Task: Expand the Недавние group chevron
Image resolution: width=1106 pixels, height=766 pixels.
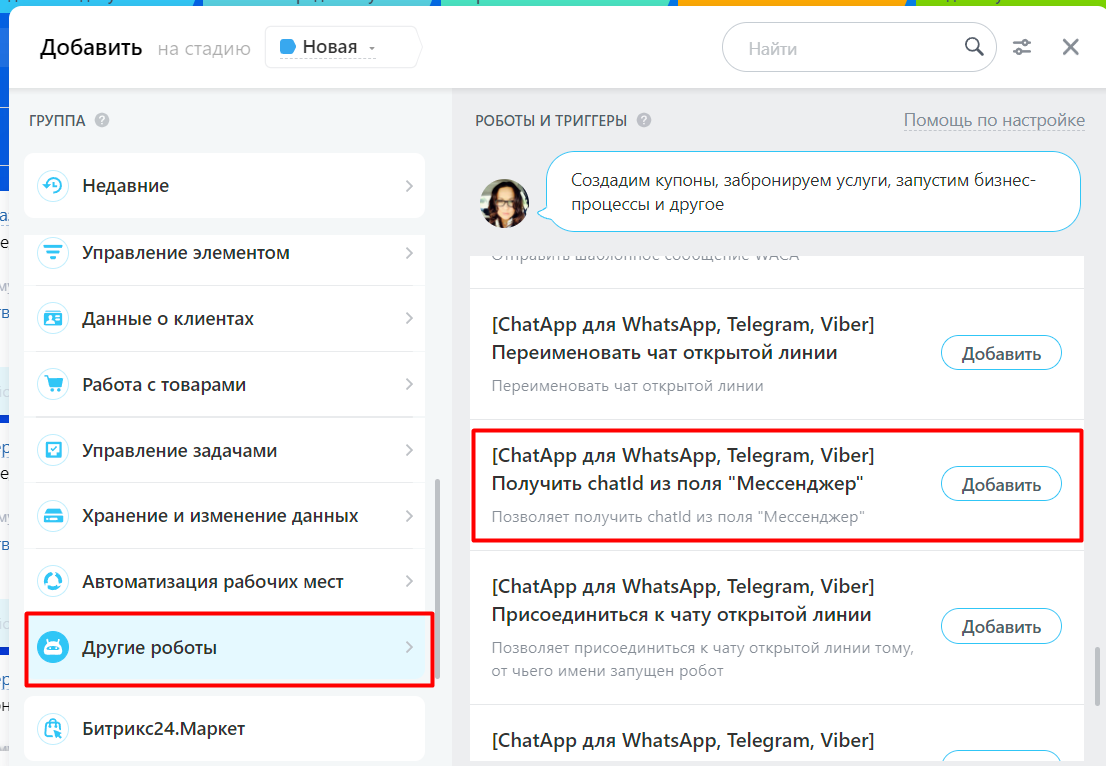Action: (409, 186)
